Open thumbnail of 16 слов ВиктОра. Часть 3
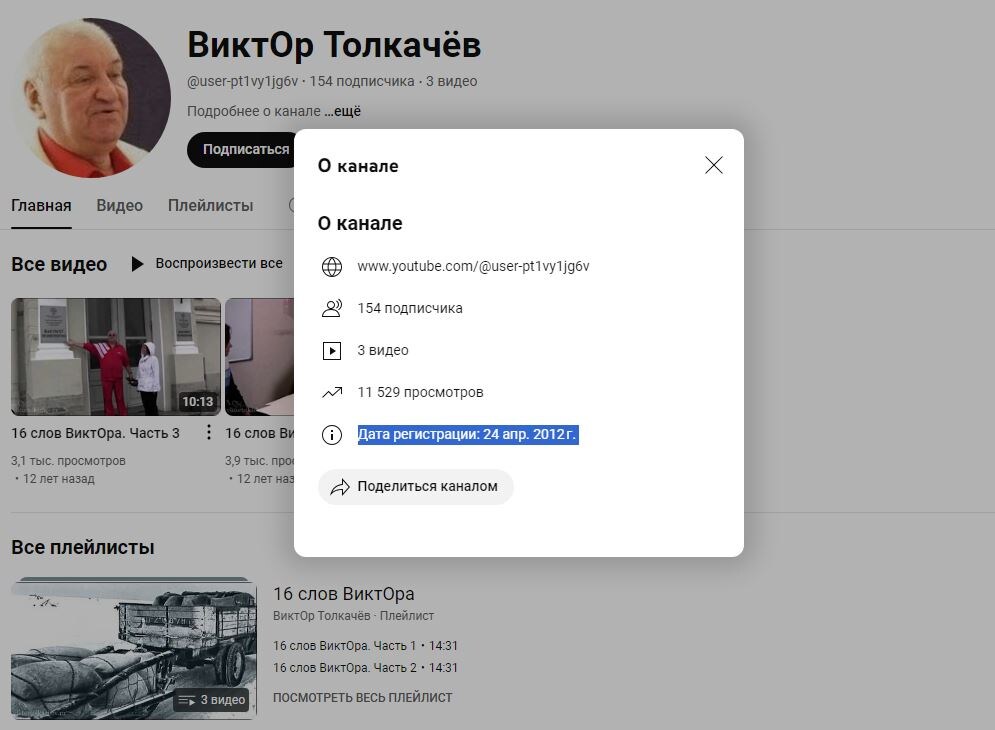 (116, 357)
